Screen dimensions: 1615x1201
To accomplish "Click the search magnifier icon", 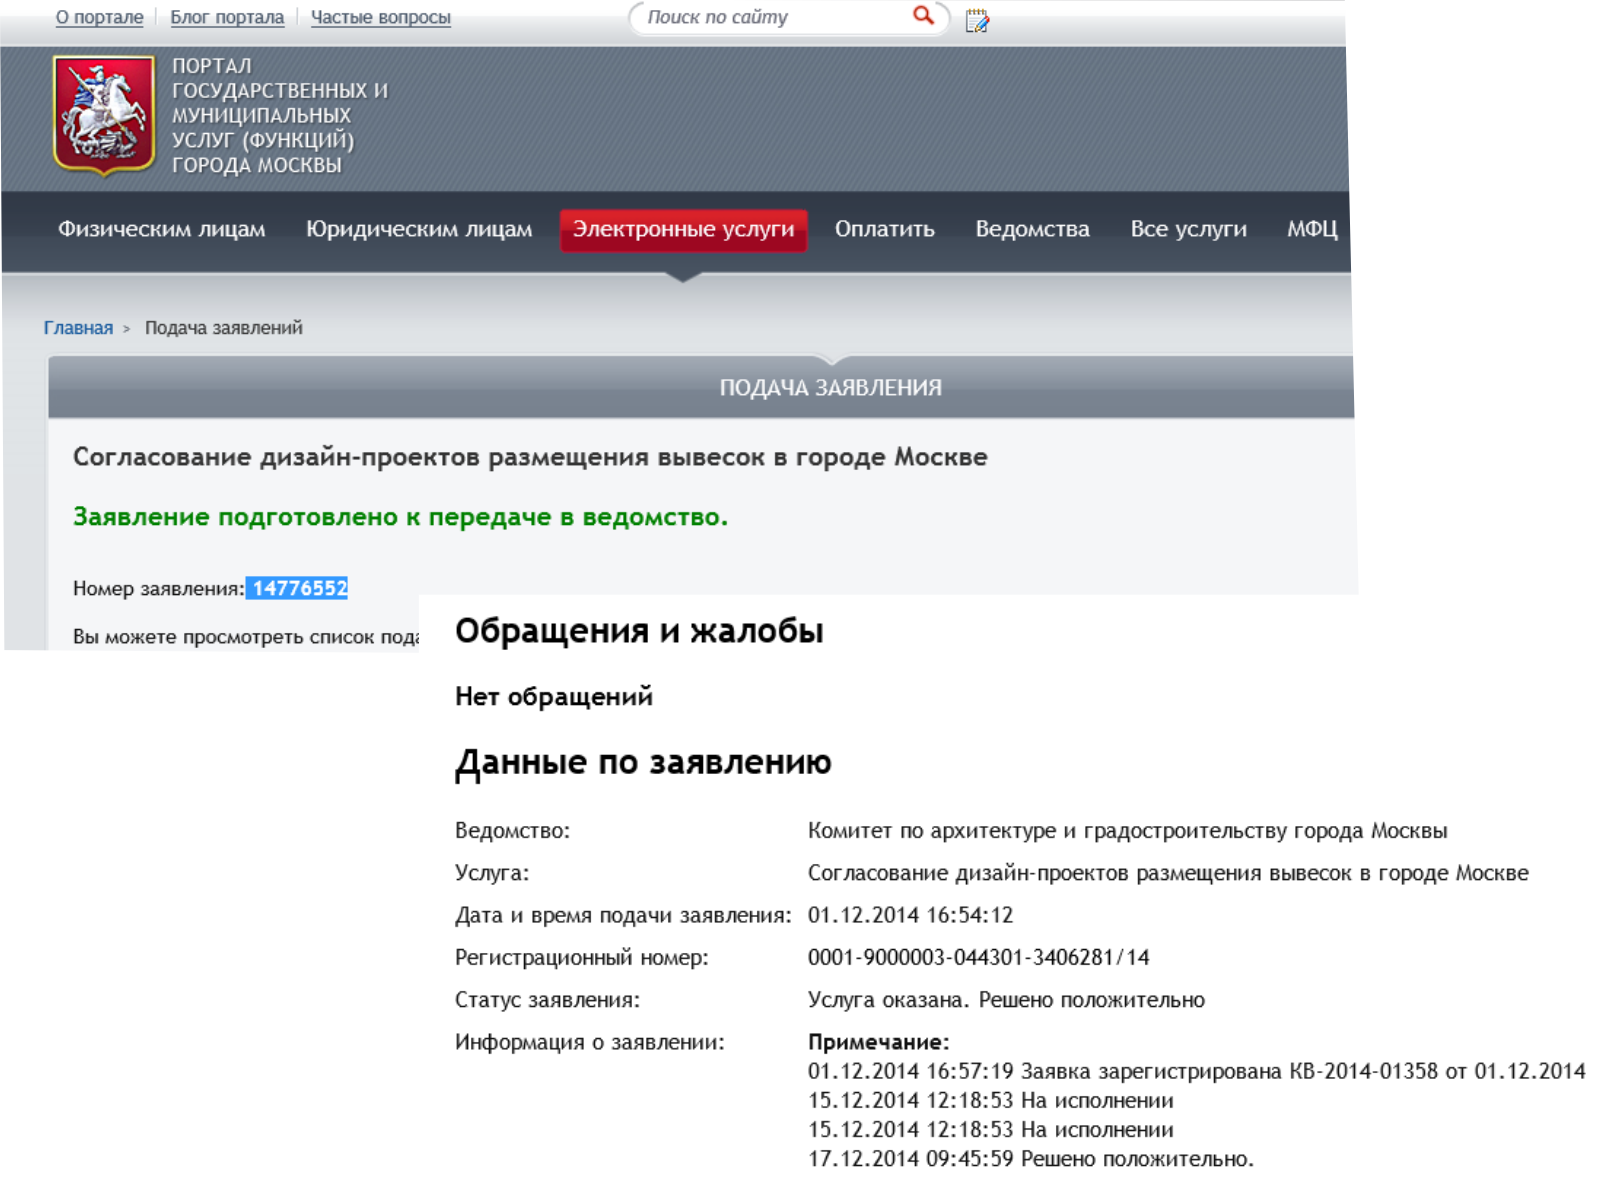I will click(x=923, y=16).
